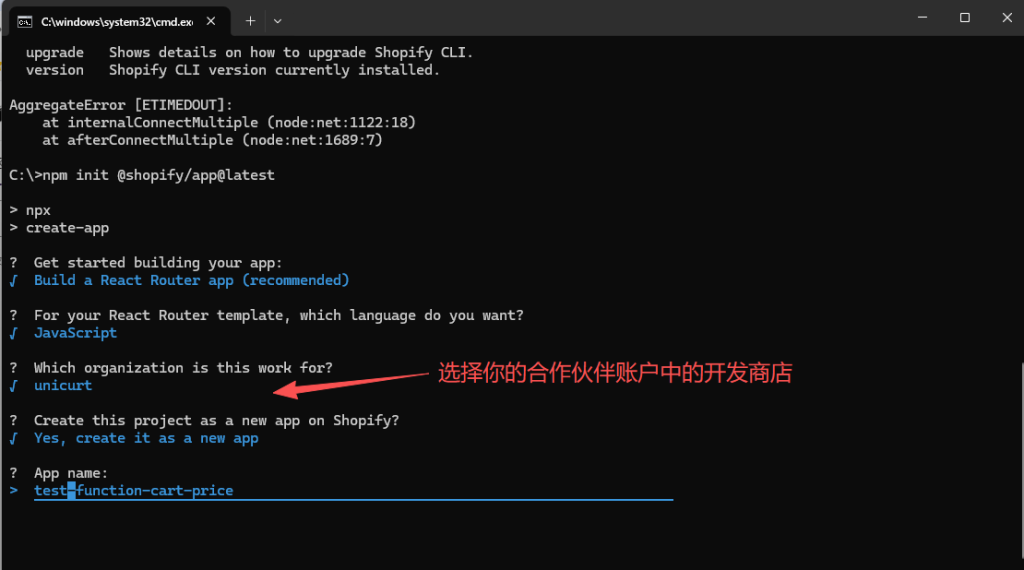Viewport: 1024px width, 570px height.
Task: Open a new terminal tab with plus button
Action: coord(250,20)
